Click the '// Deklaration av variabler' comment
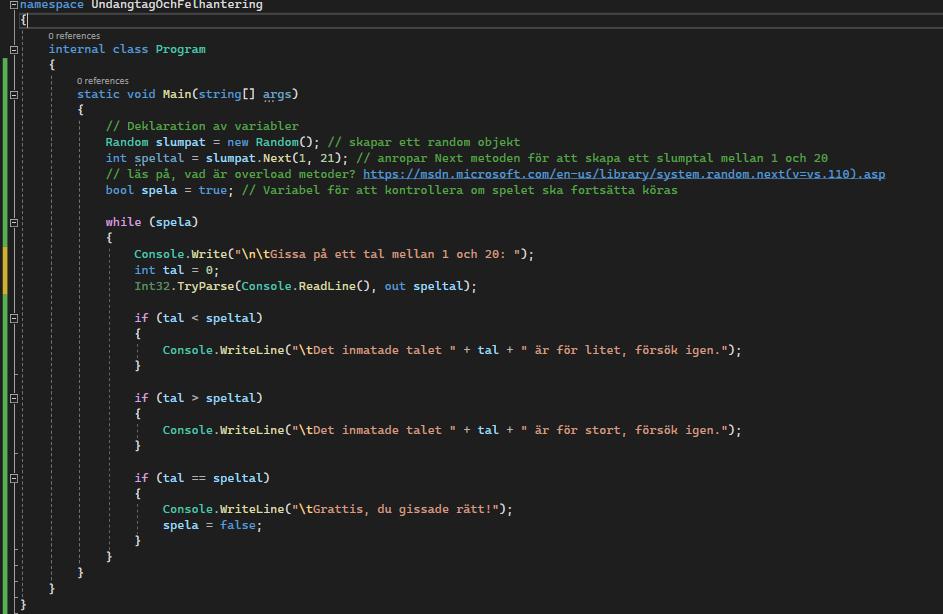The width and height of the screenshot is (943, 614). [202, 126]
